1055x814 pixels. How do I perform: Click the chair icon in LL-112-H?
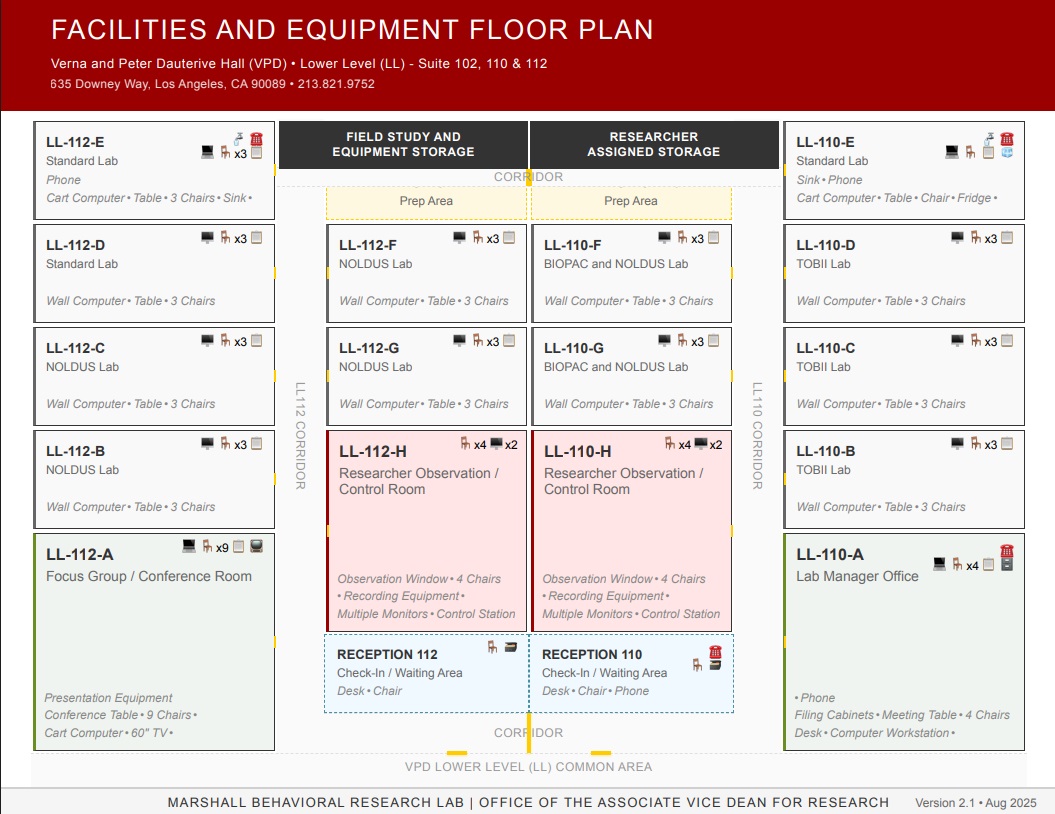coord(465,444)
